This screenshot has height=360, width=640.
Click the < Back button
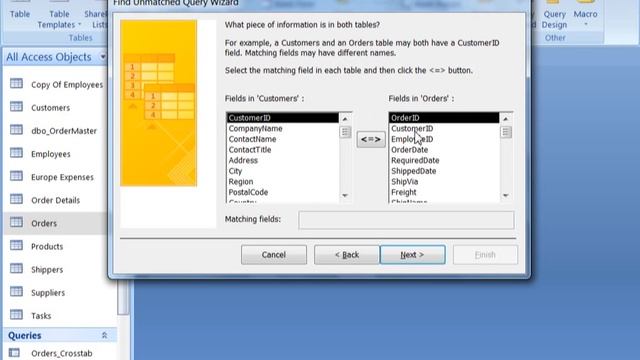[347, 255]
